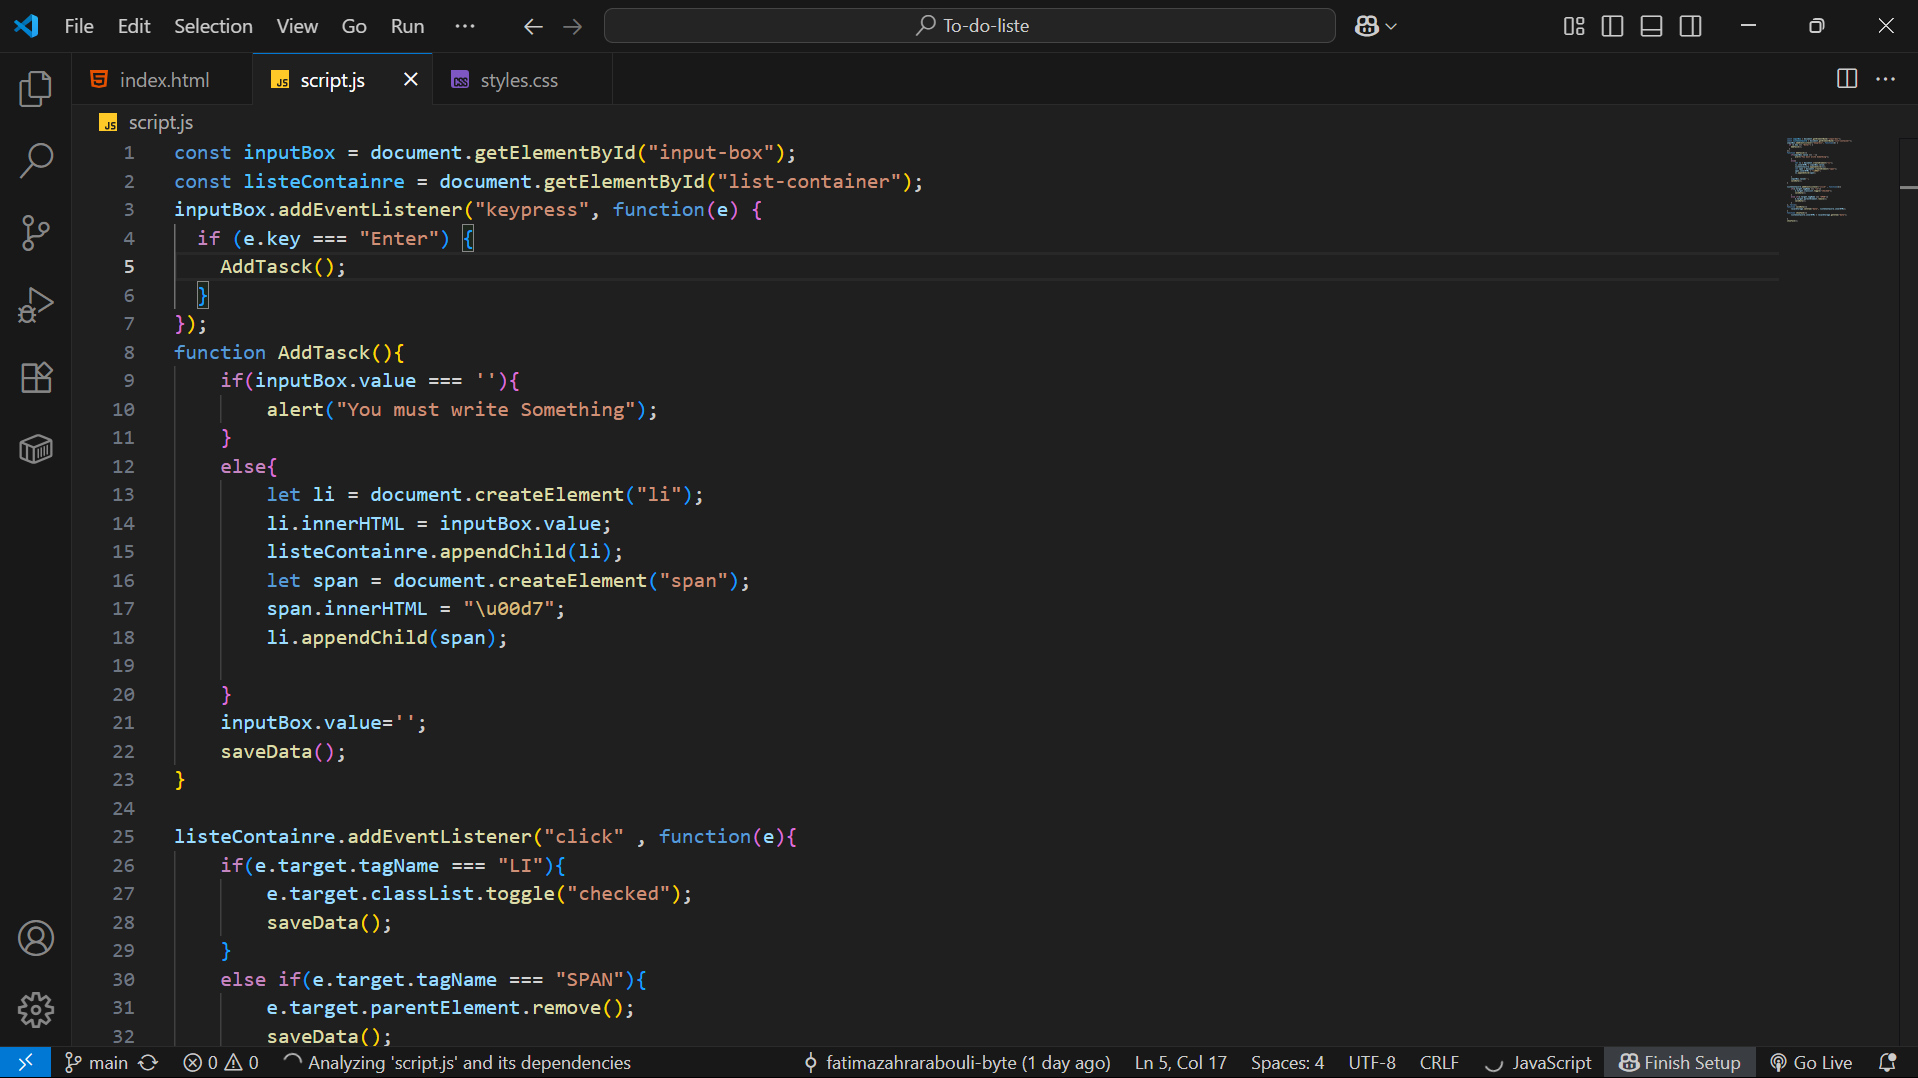Click line number 8 in the gutter
1918x1078 pixels.
tap(129, 352)
